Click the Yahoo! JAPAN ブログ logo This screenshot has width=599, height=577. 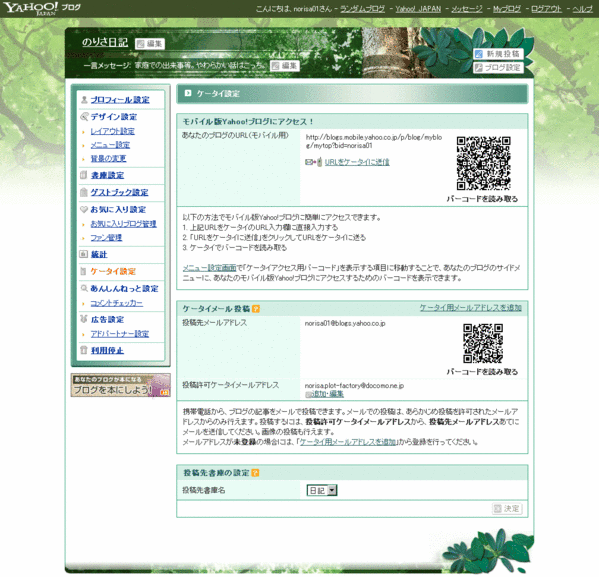(x=42, y=8)
